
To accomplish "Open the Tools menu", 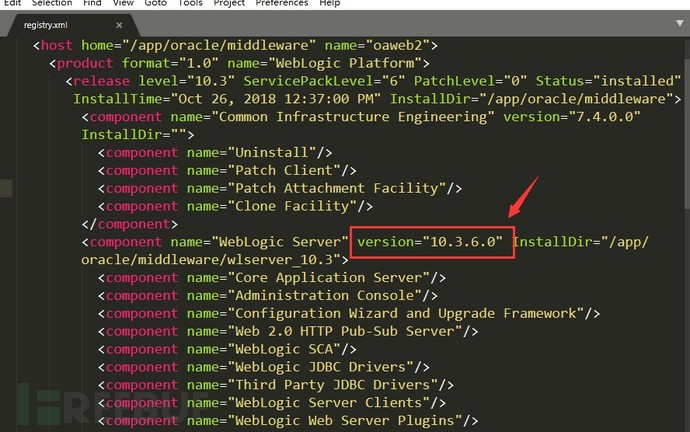I will point(190,3).
